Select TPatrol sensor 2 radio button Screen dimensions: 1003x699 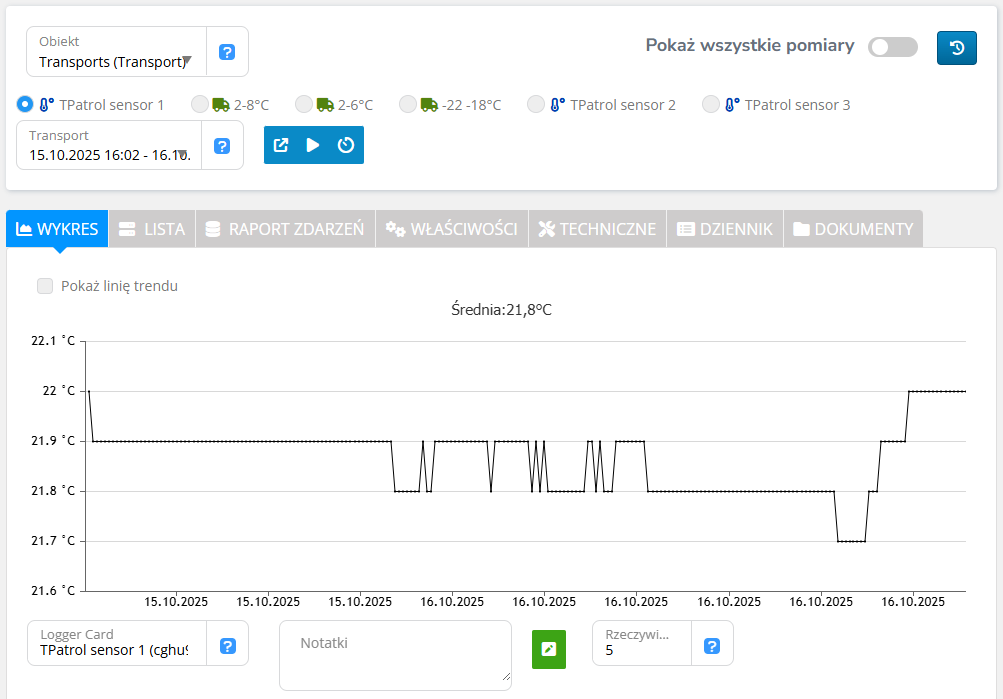536,104
